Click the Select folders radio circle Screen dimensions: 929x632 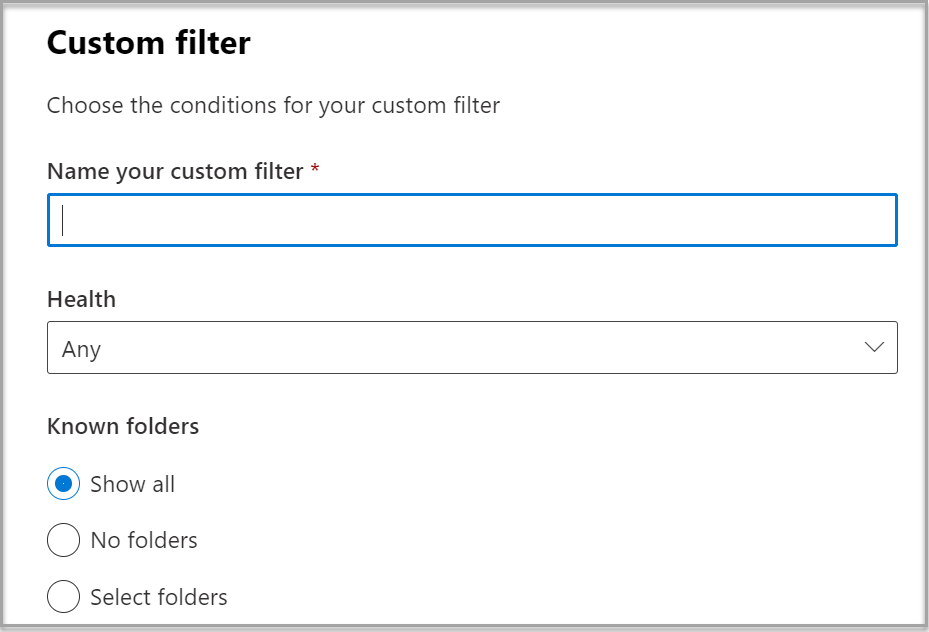point(63,596)
